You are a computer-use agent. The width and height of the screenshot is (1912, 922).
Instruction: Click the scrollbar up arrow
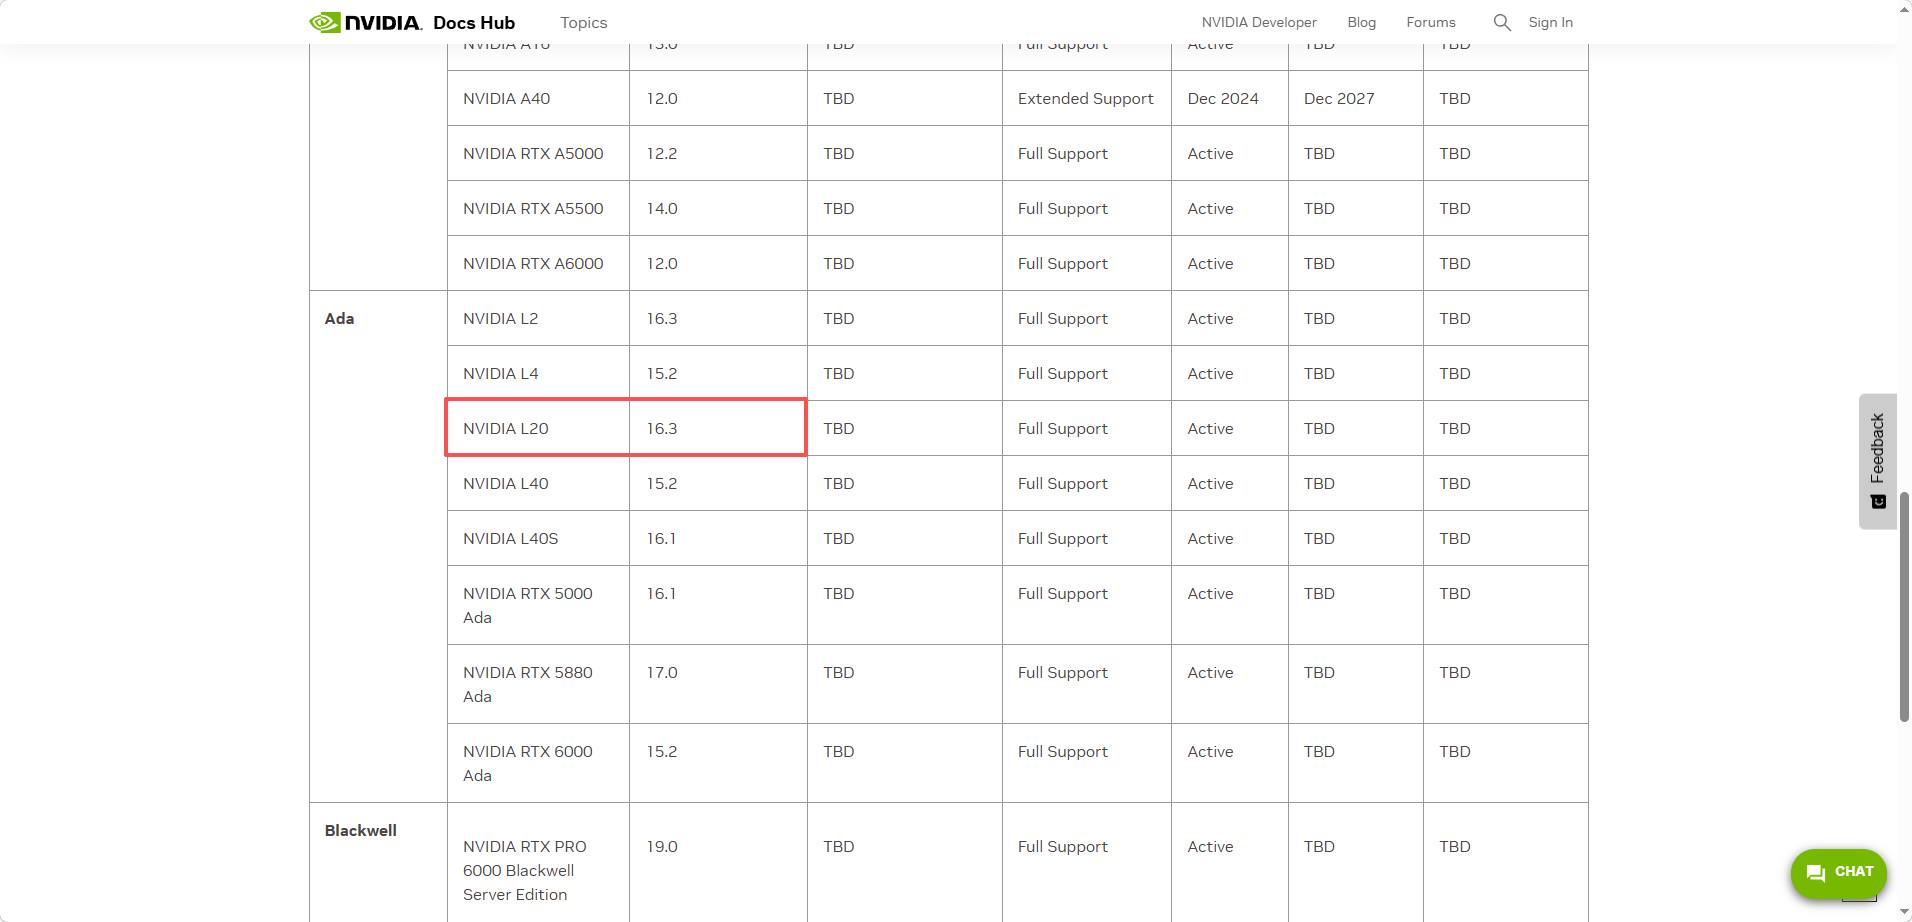pyautogui.click(x=1904, y=8)
